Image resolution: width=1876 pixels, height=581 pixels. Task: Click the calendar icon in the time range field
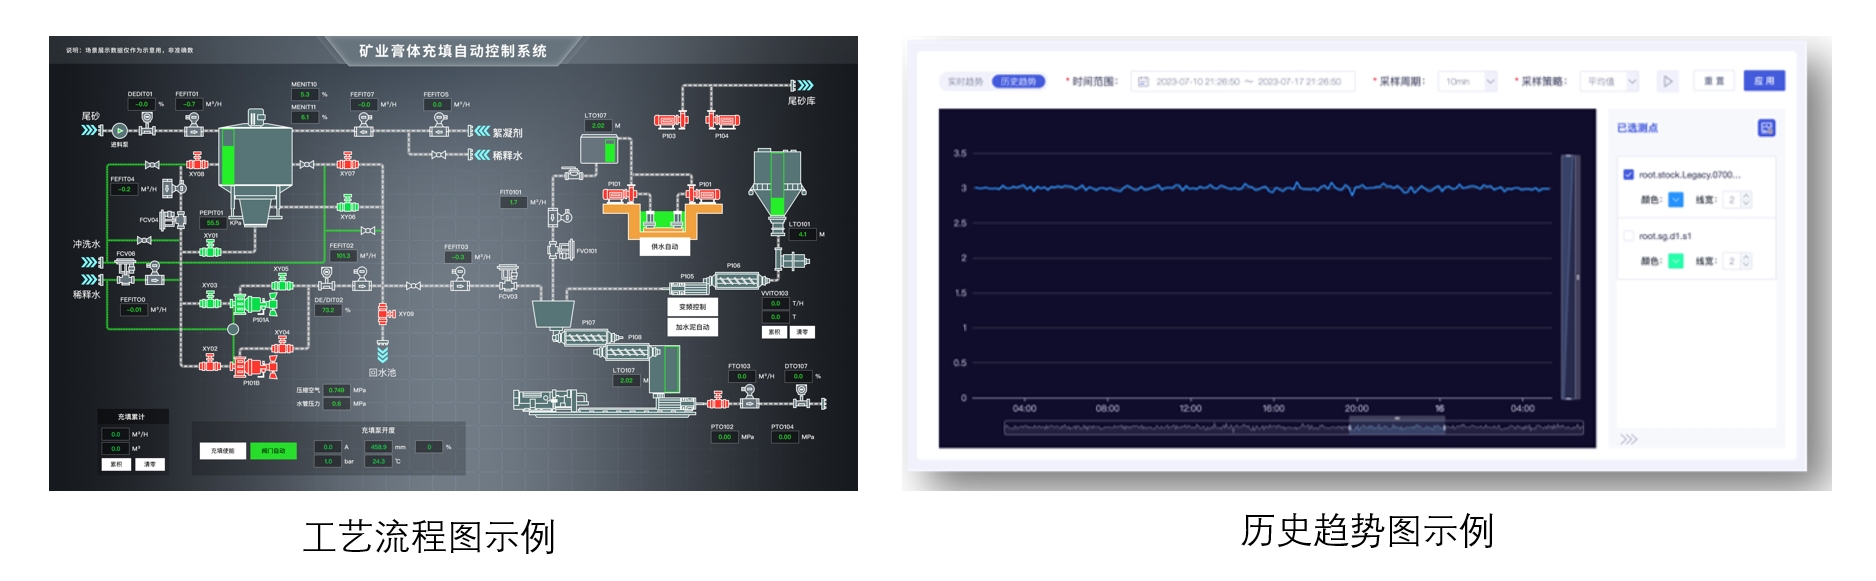coord(1144,82)
